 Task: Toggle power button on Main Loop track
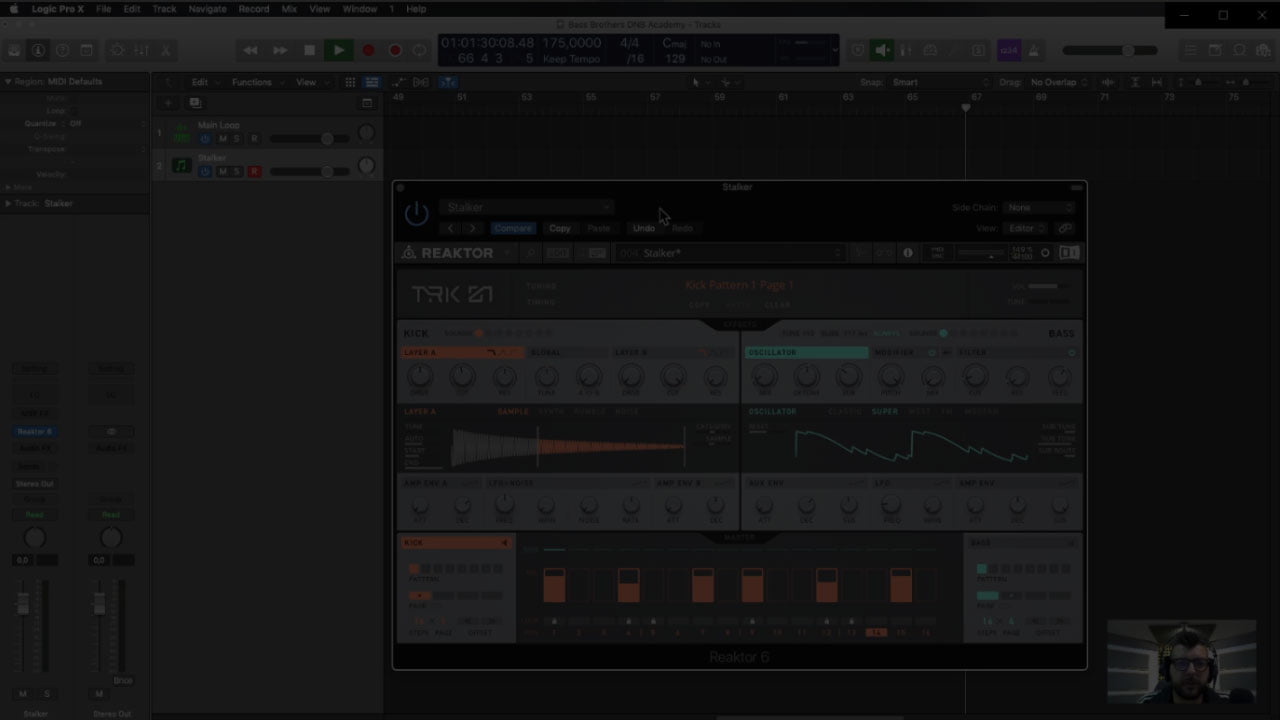[x=206, y=139]
